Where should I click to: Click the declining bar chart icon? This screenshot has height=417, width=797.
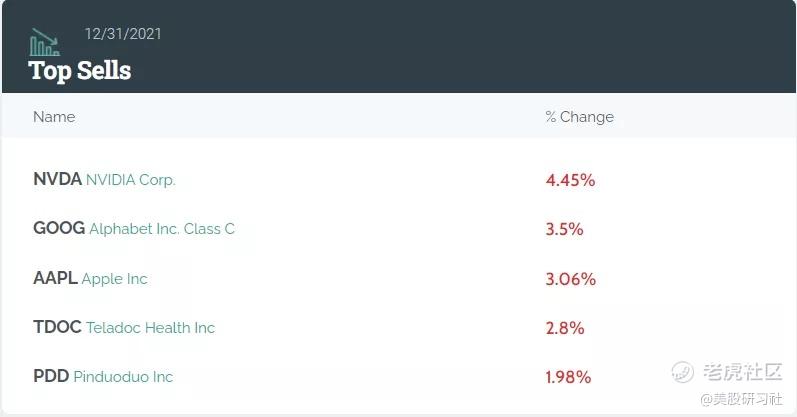coord(44,42)
